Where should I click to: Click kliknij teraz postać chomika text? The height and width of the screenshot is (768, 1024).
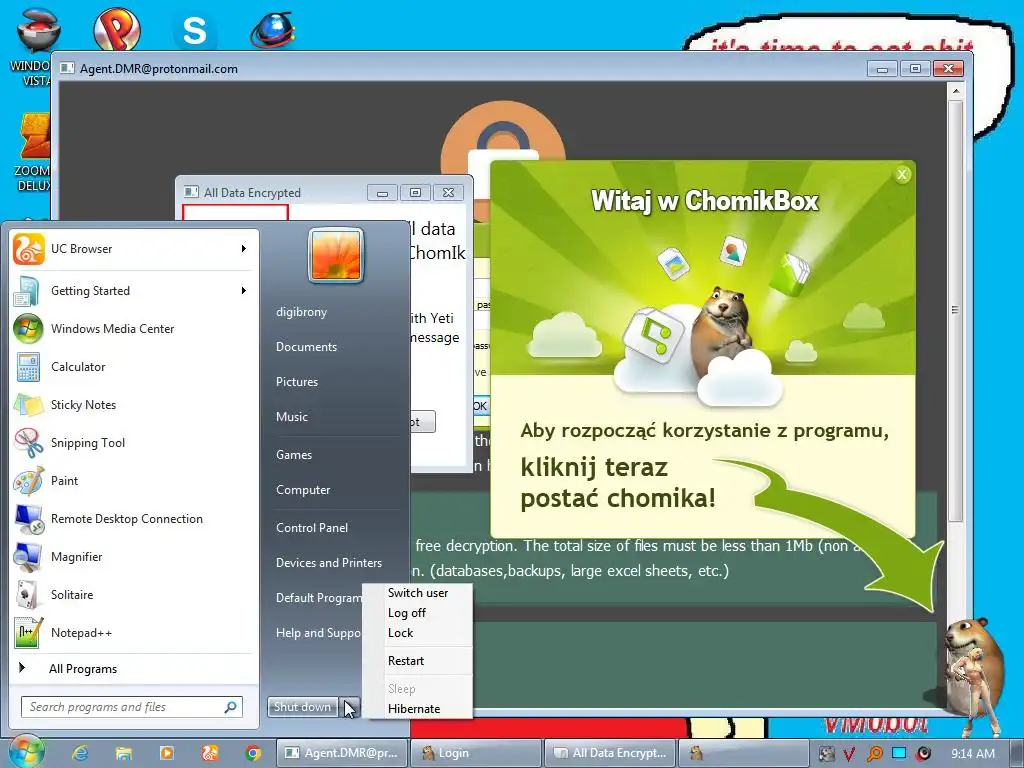(x=618, y=483)
